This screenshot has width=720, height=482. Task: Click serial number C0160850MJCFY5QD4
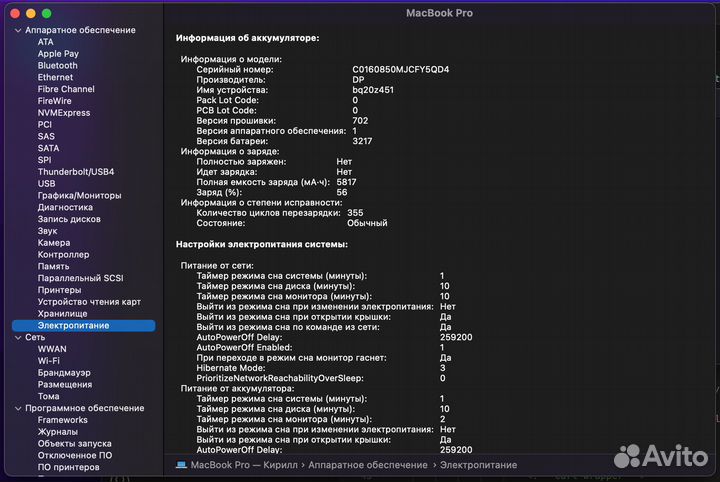point(400,69)
